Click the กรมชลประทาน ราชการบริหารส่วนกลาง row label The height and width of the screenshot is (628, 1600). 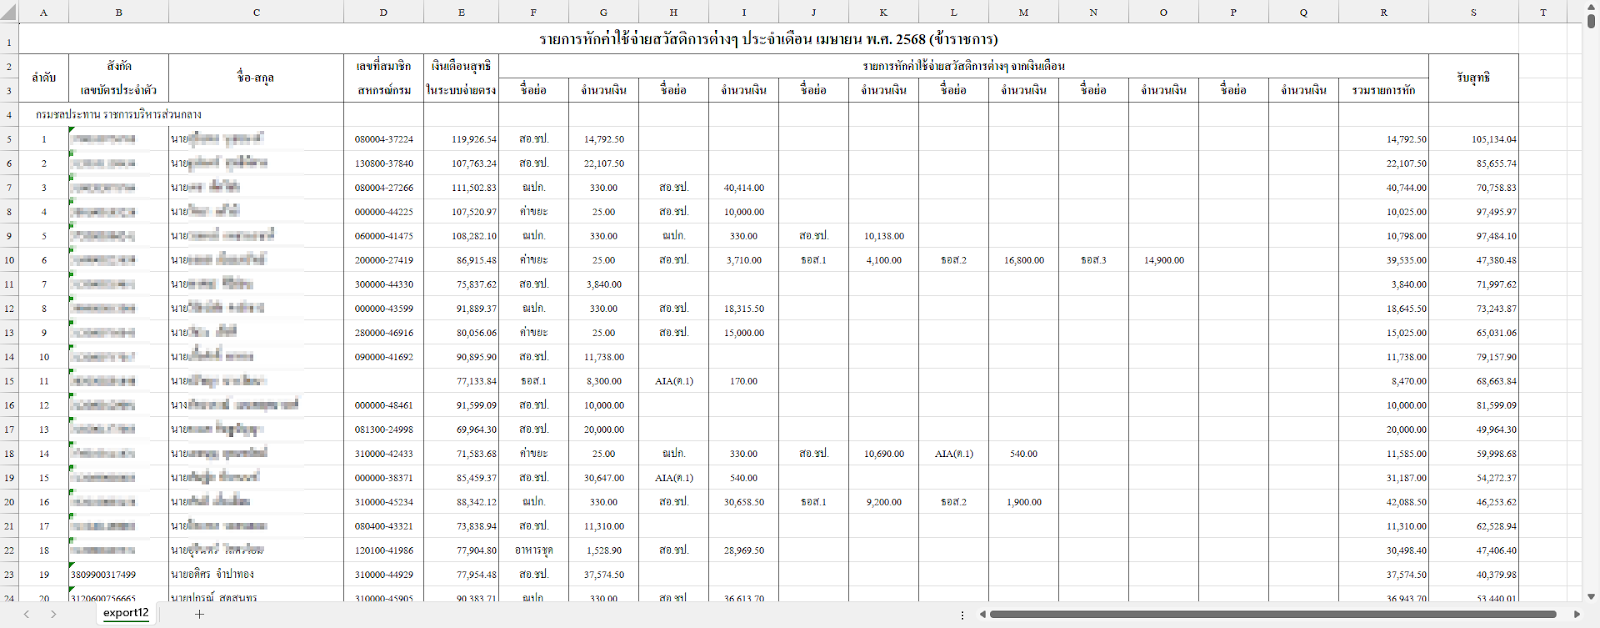point(118,115)
